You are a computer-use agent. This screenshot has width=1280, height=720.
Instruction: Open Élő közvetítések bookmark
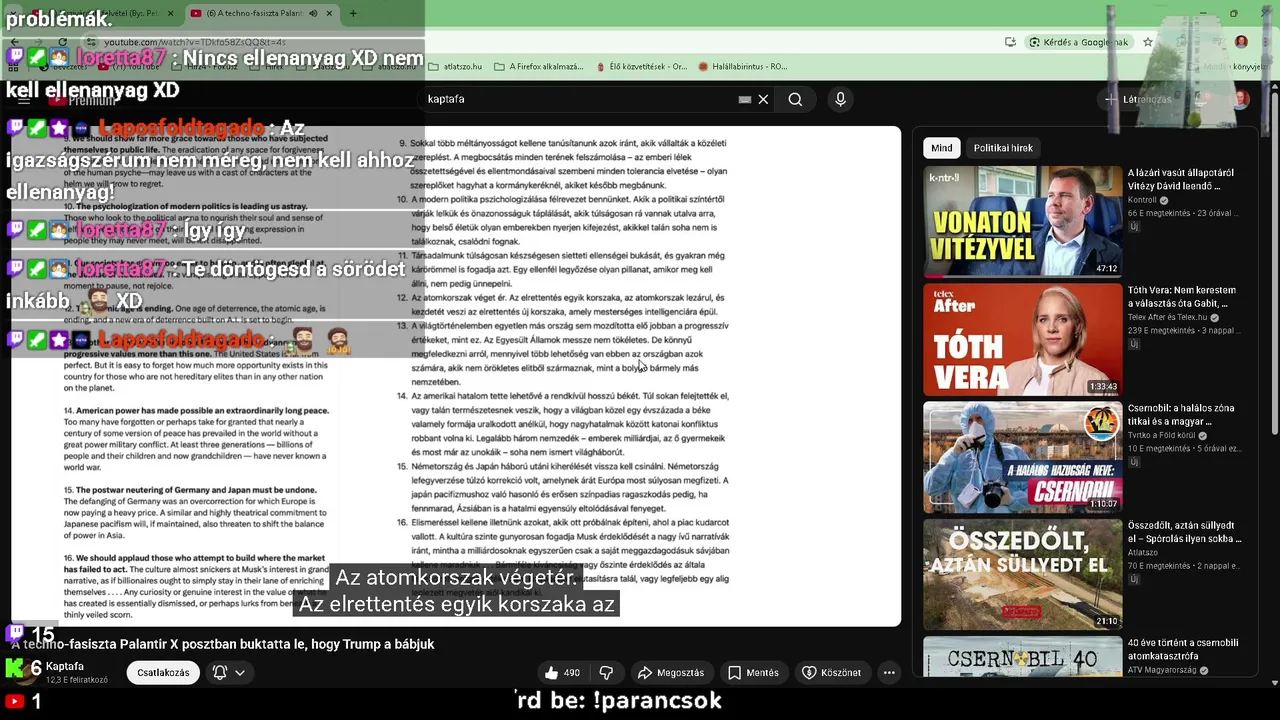point(641,67)
